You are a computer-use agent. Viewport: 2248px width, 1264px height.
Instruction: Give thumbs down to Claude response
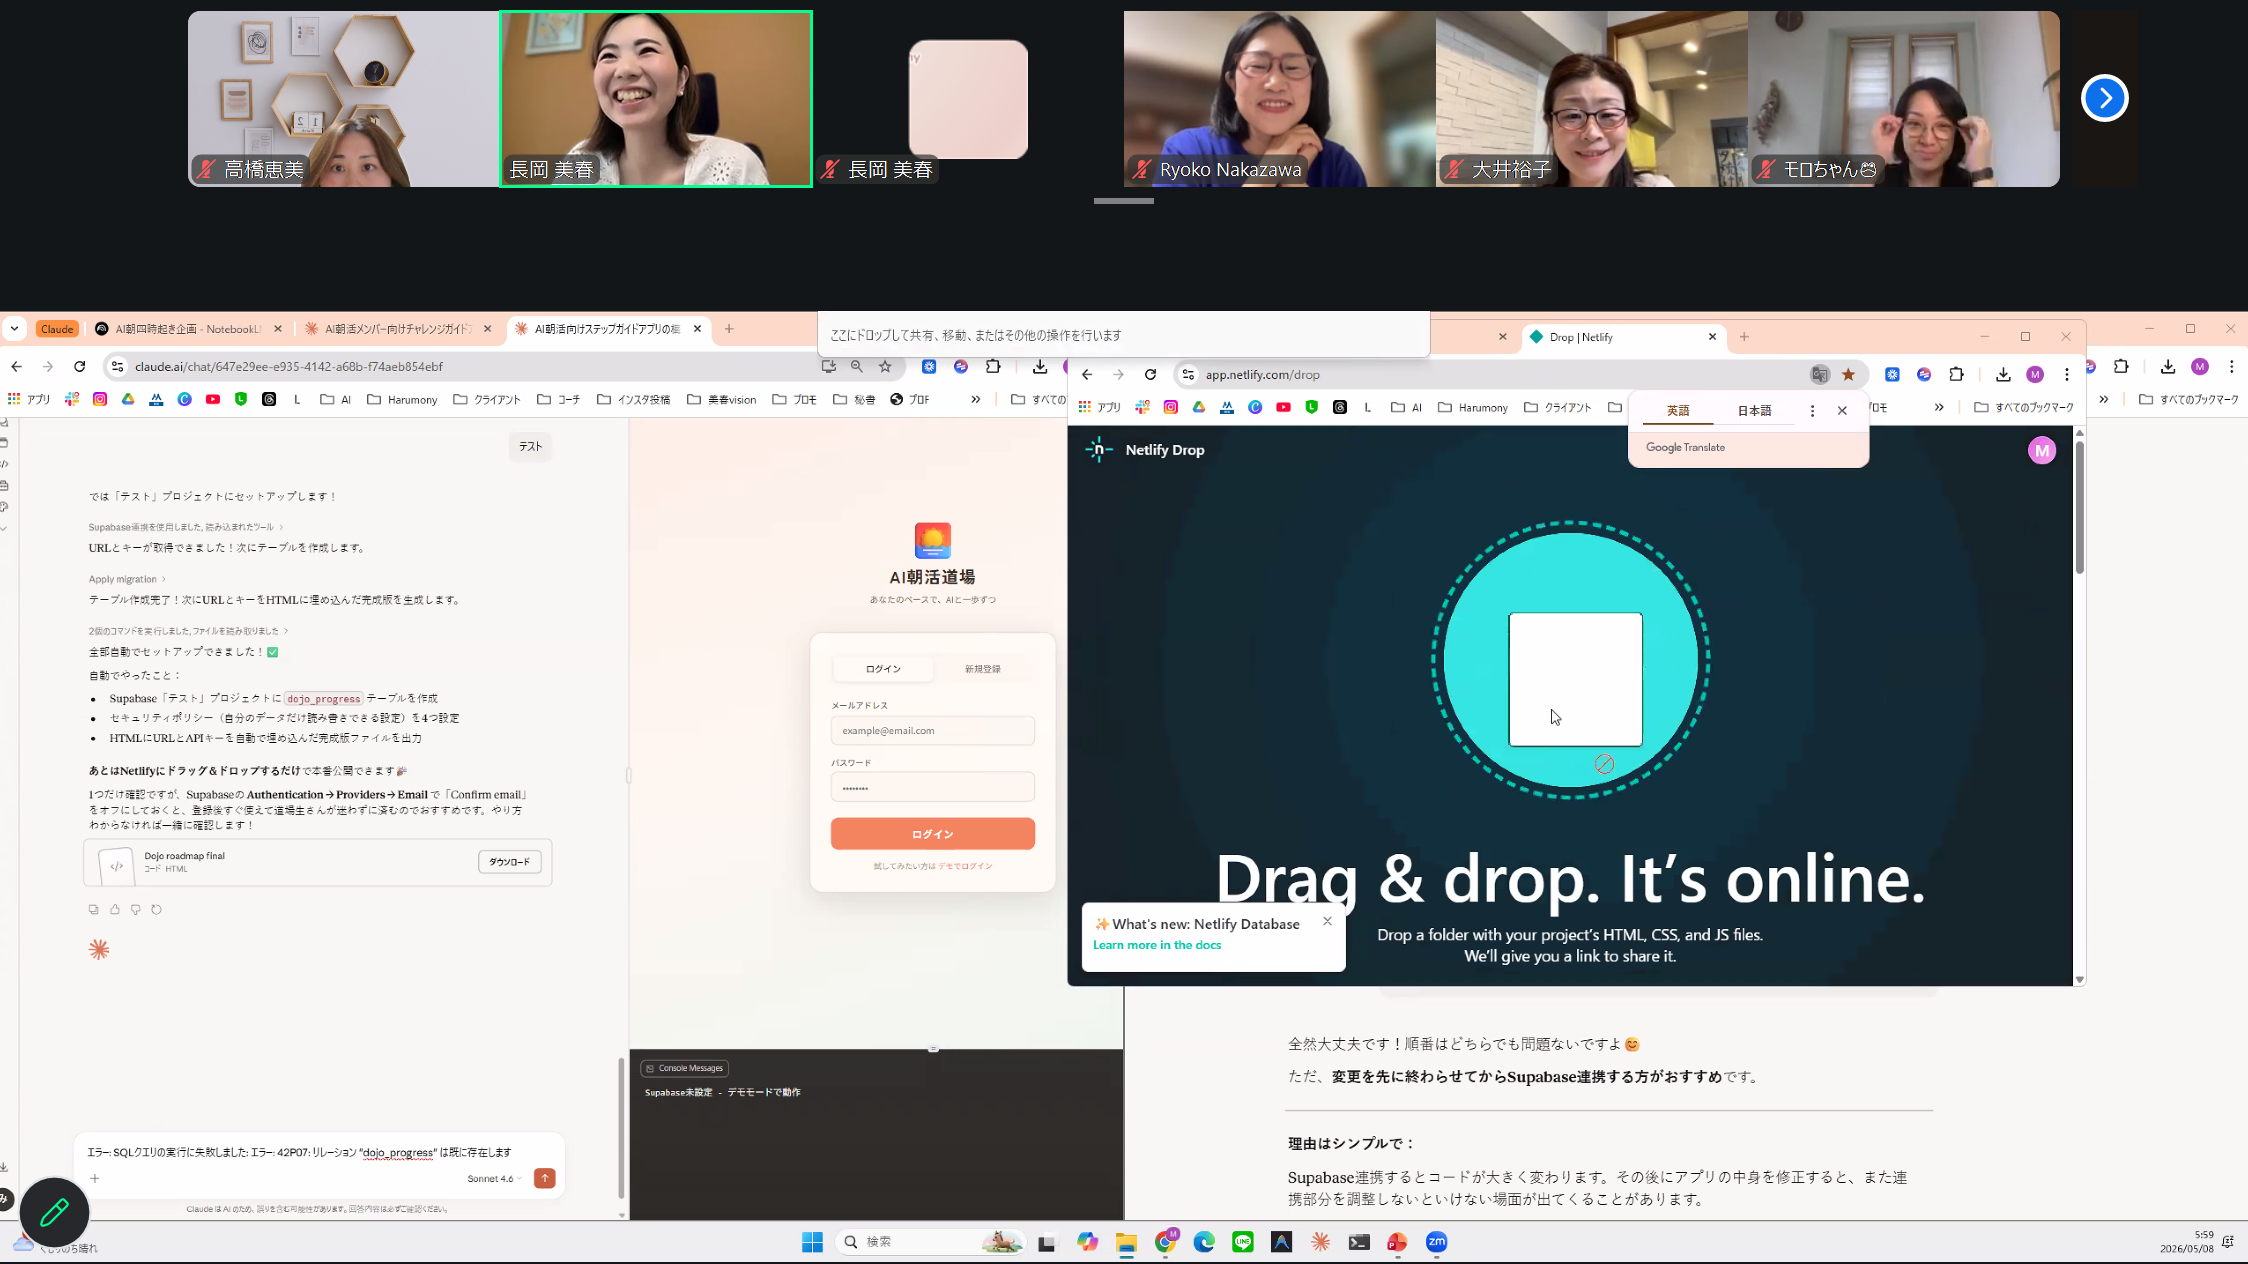(x=136, y=909)
